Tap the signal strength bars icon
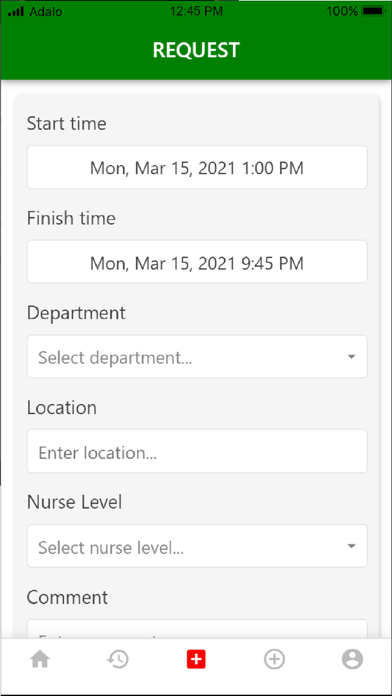 (16, 12)
